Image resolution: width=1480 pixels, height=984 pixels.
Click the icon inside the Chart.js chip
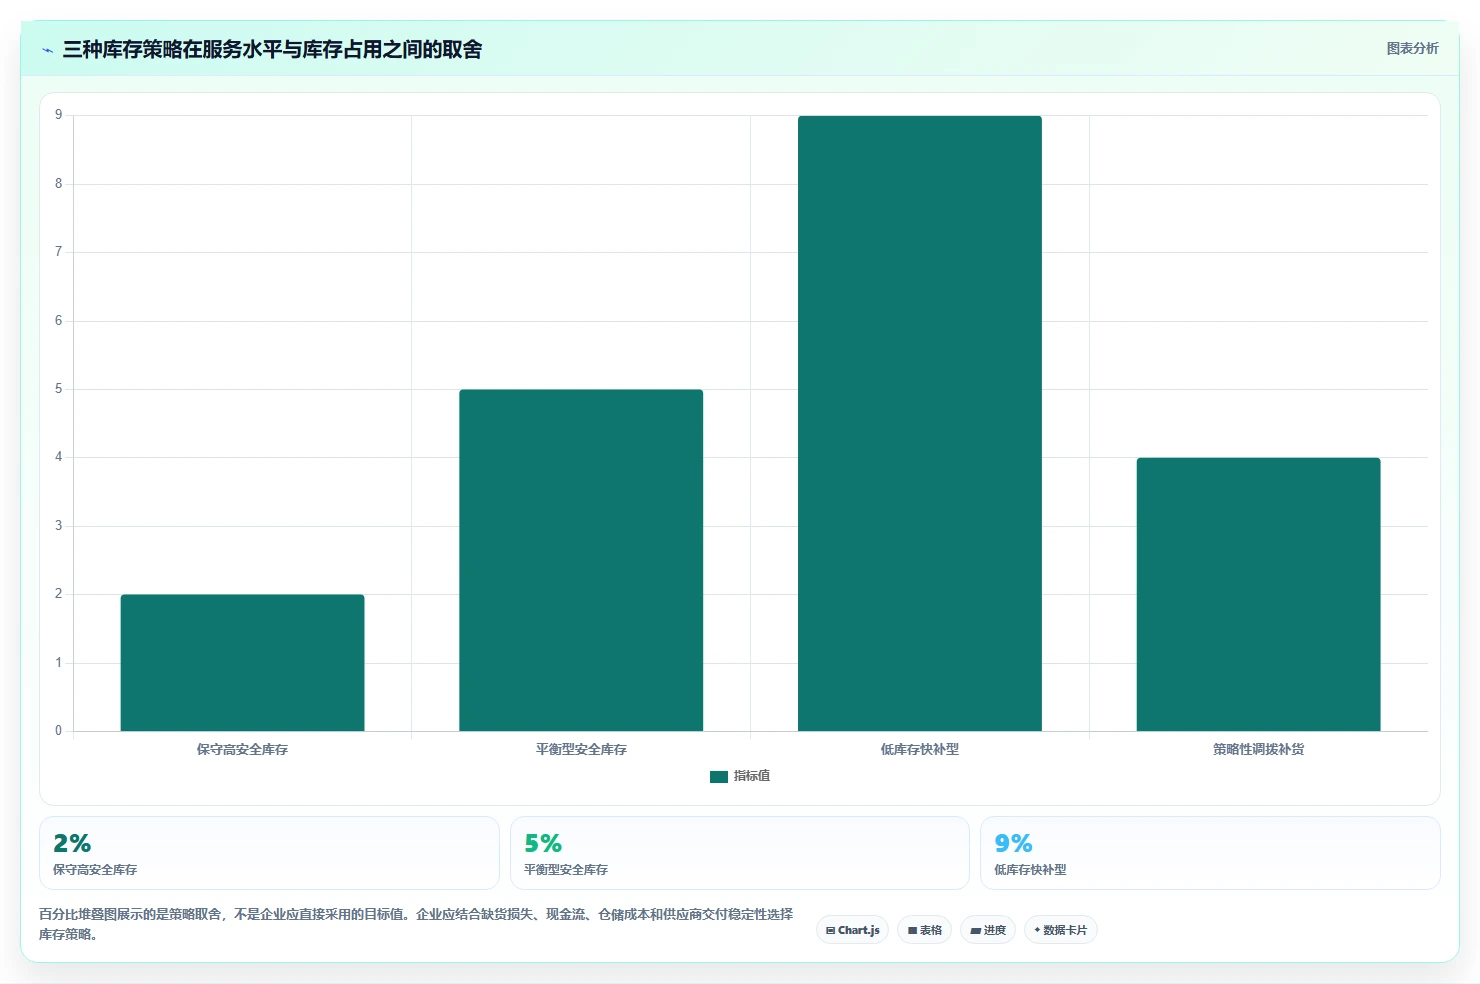(x=830, y=931)
